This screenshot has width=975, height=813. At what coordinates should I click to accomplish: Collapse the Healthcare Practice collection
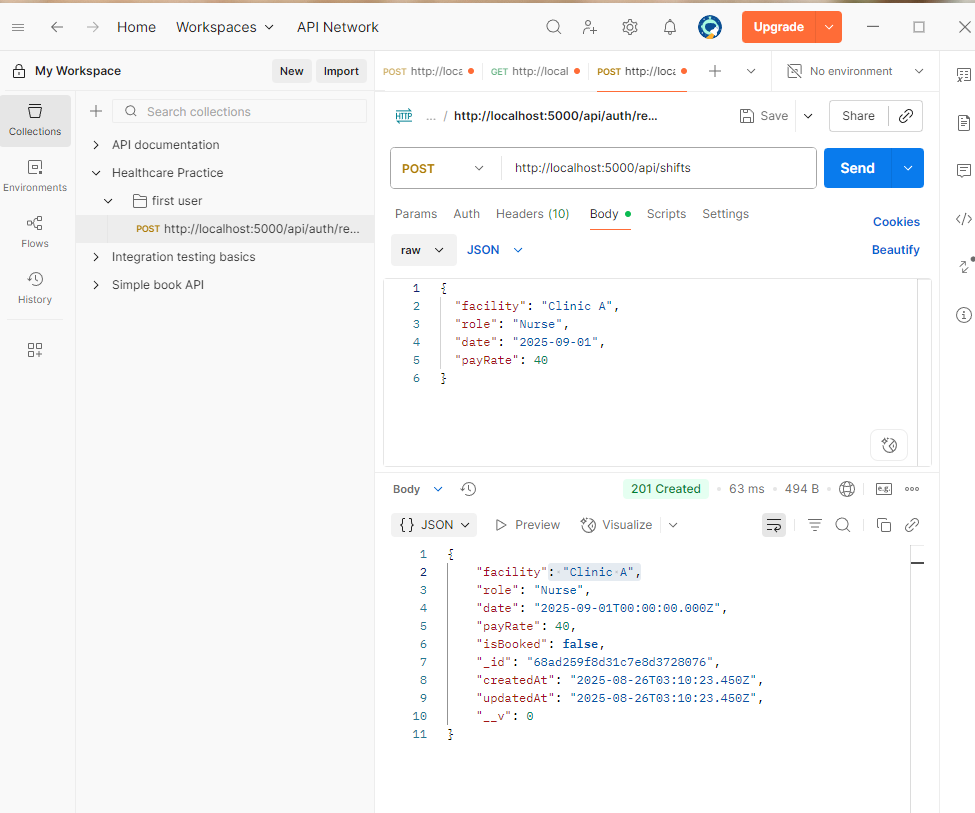[96, 173]
